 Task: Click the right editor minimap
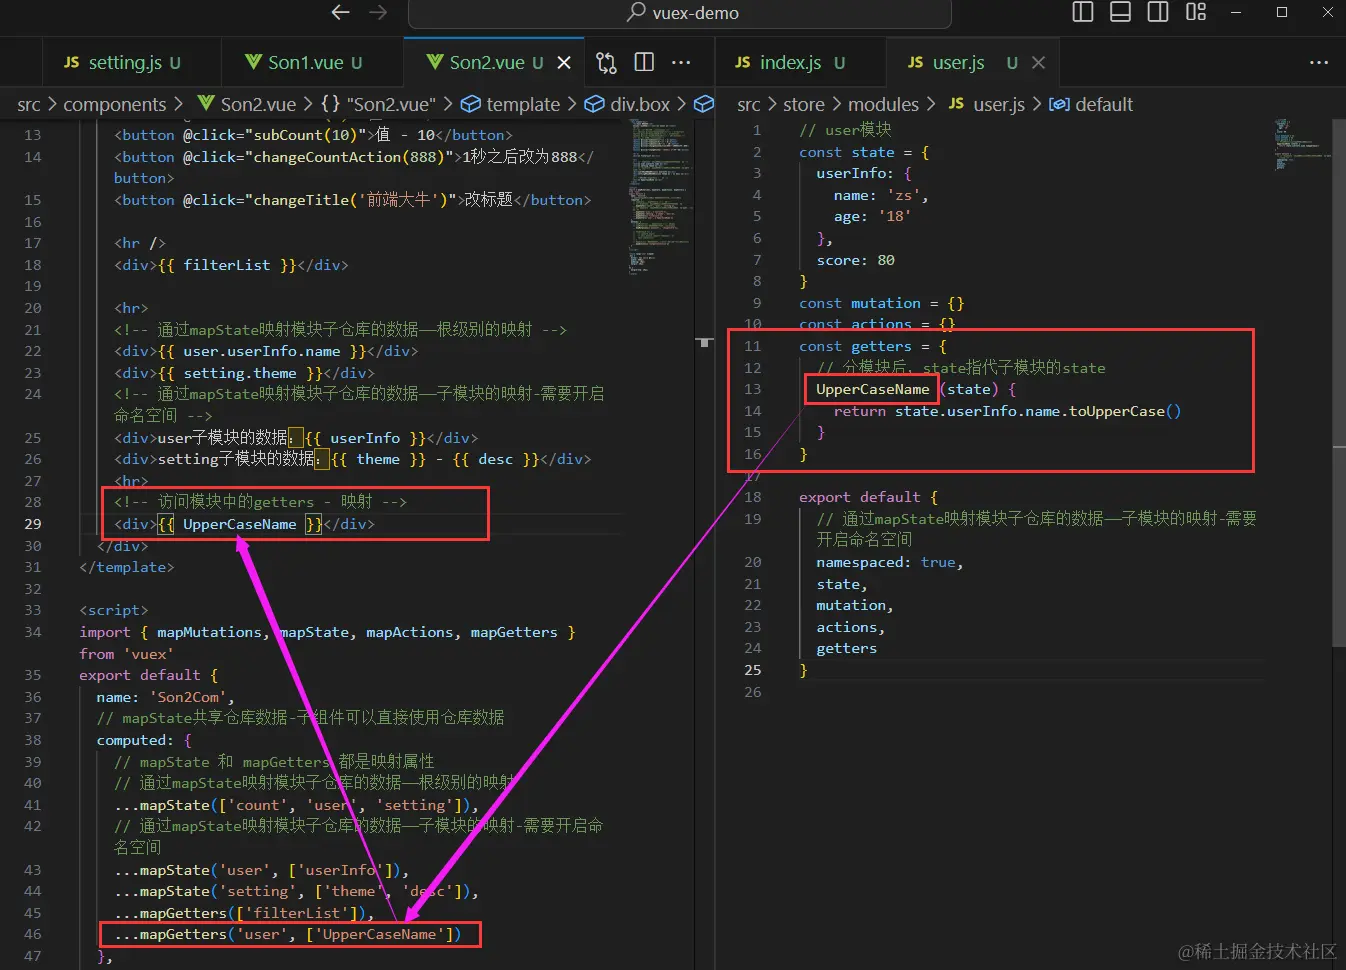(x=1302, y=145)
